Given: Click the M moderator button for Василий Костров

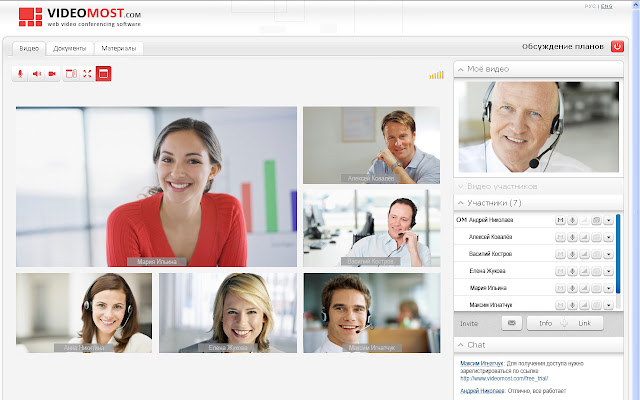Looking at the screenshot, I should 560,254.
